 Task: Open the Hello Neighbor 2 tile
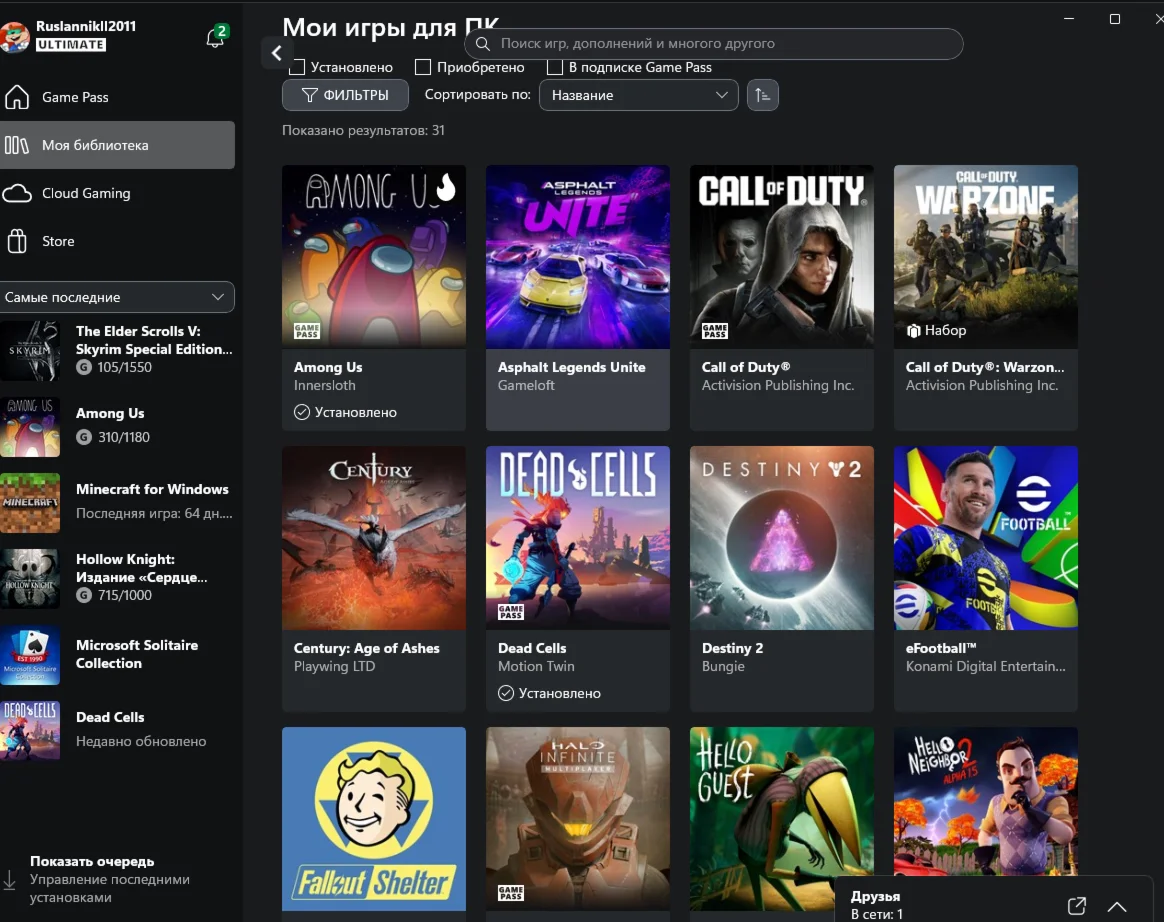click(x=986, y=802)
